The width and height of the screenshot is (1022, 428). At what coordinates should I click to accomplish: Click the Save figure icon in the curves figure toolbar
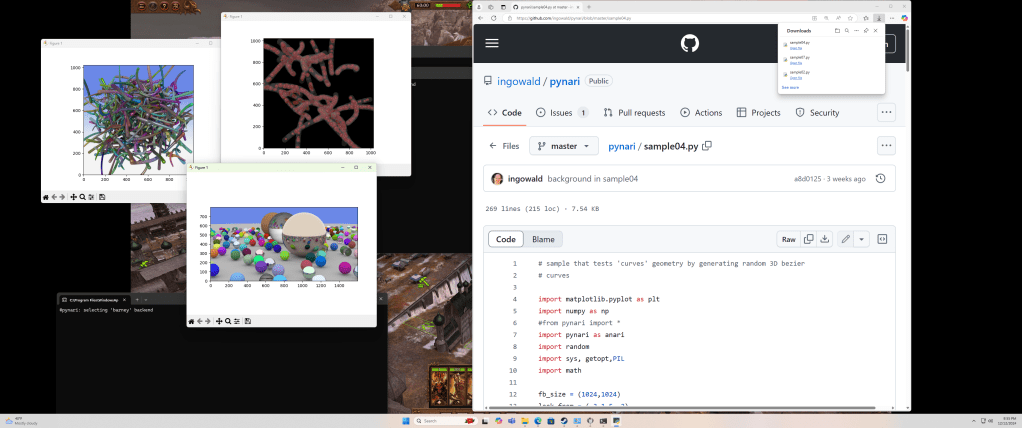coord(101,197)
